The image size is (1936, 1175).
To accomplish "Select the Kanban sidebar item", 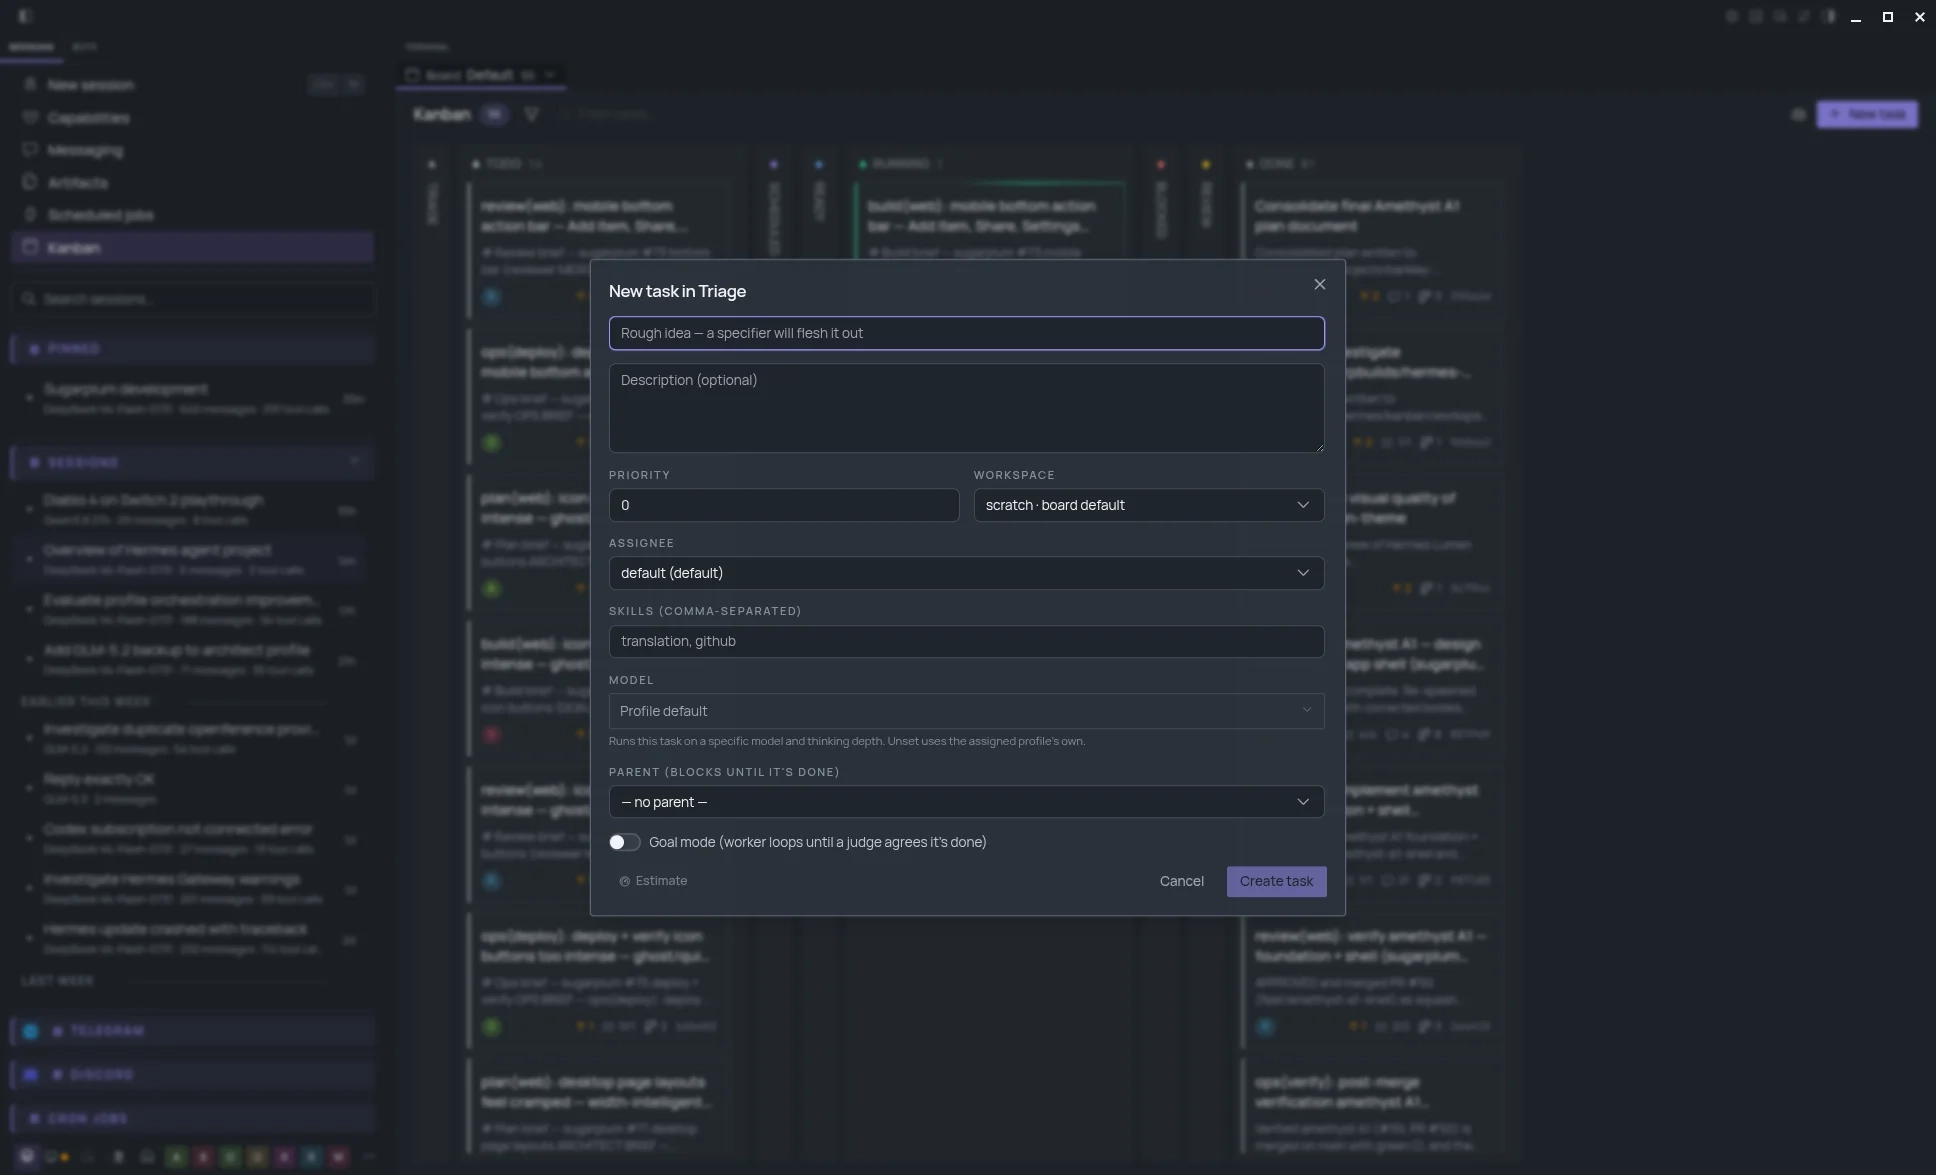I will point(192,248).
